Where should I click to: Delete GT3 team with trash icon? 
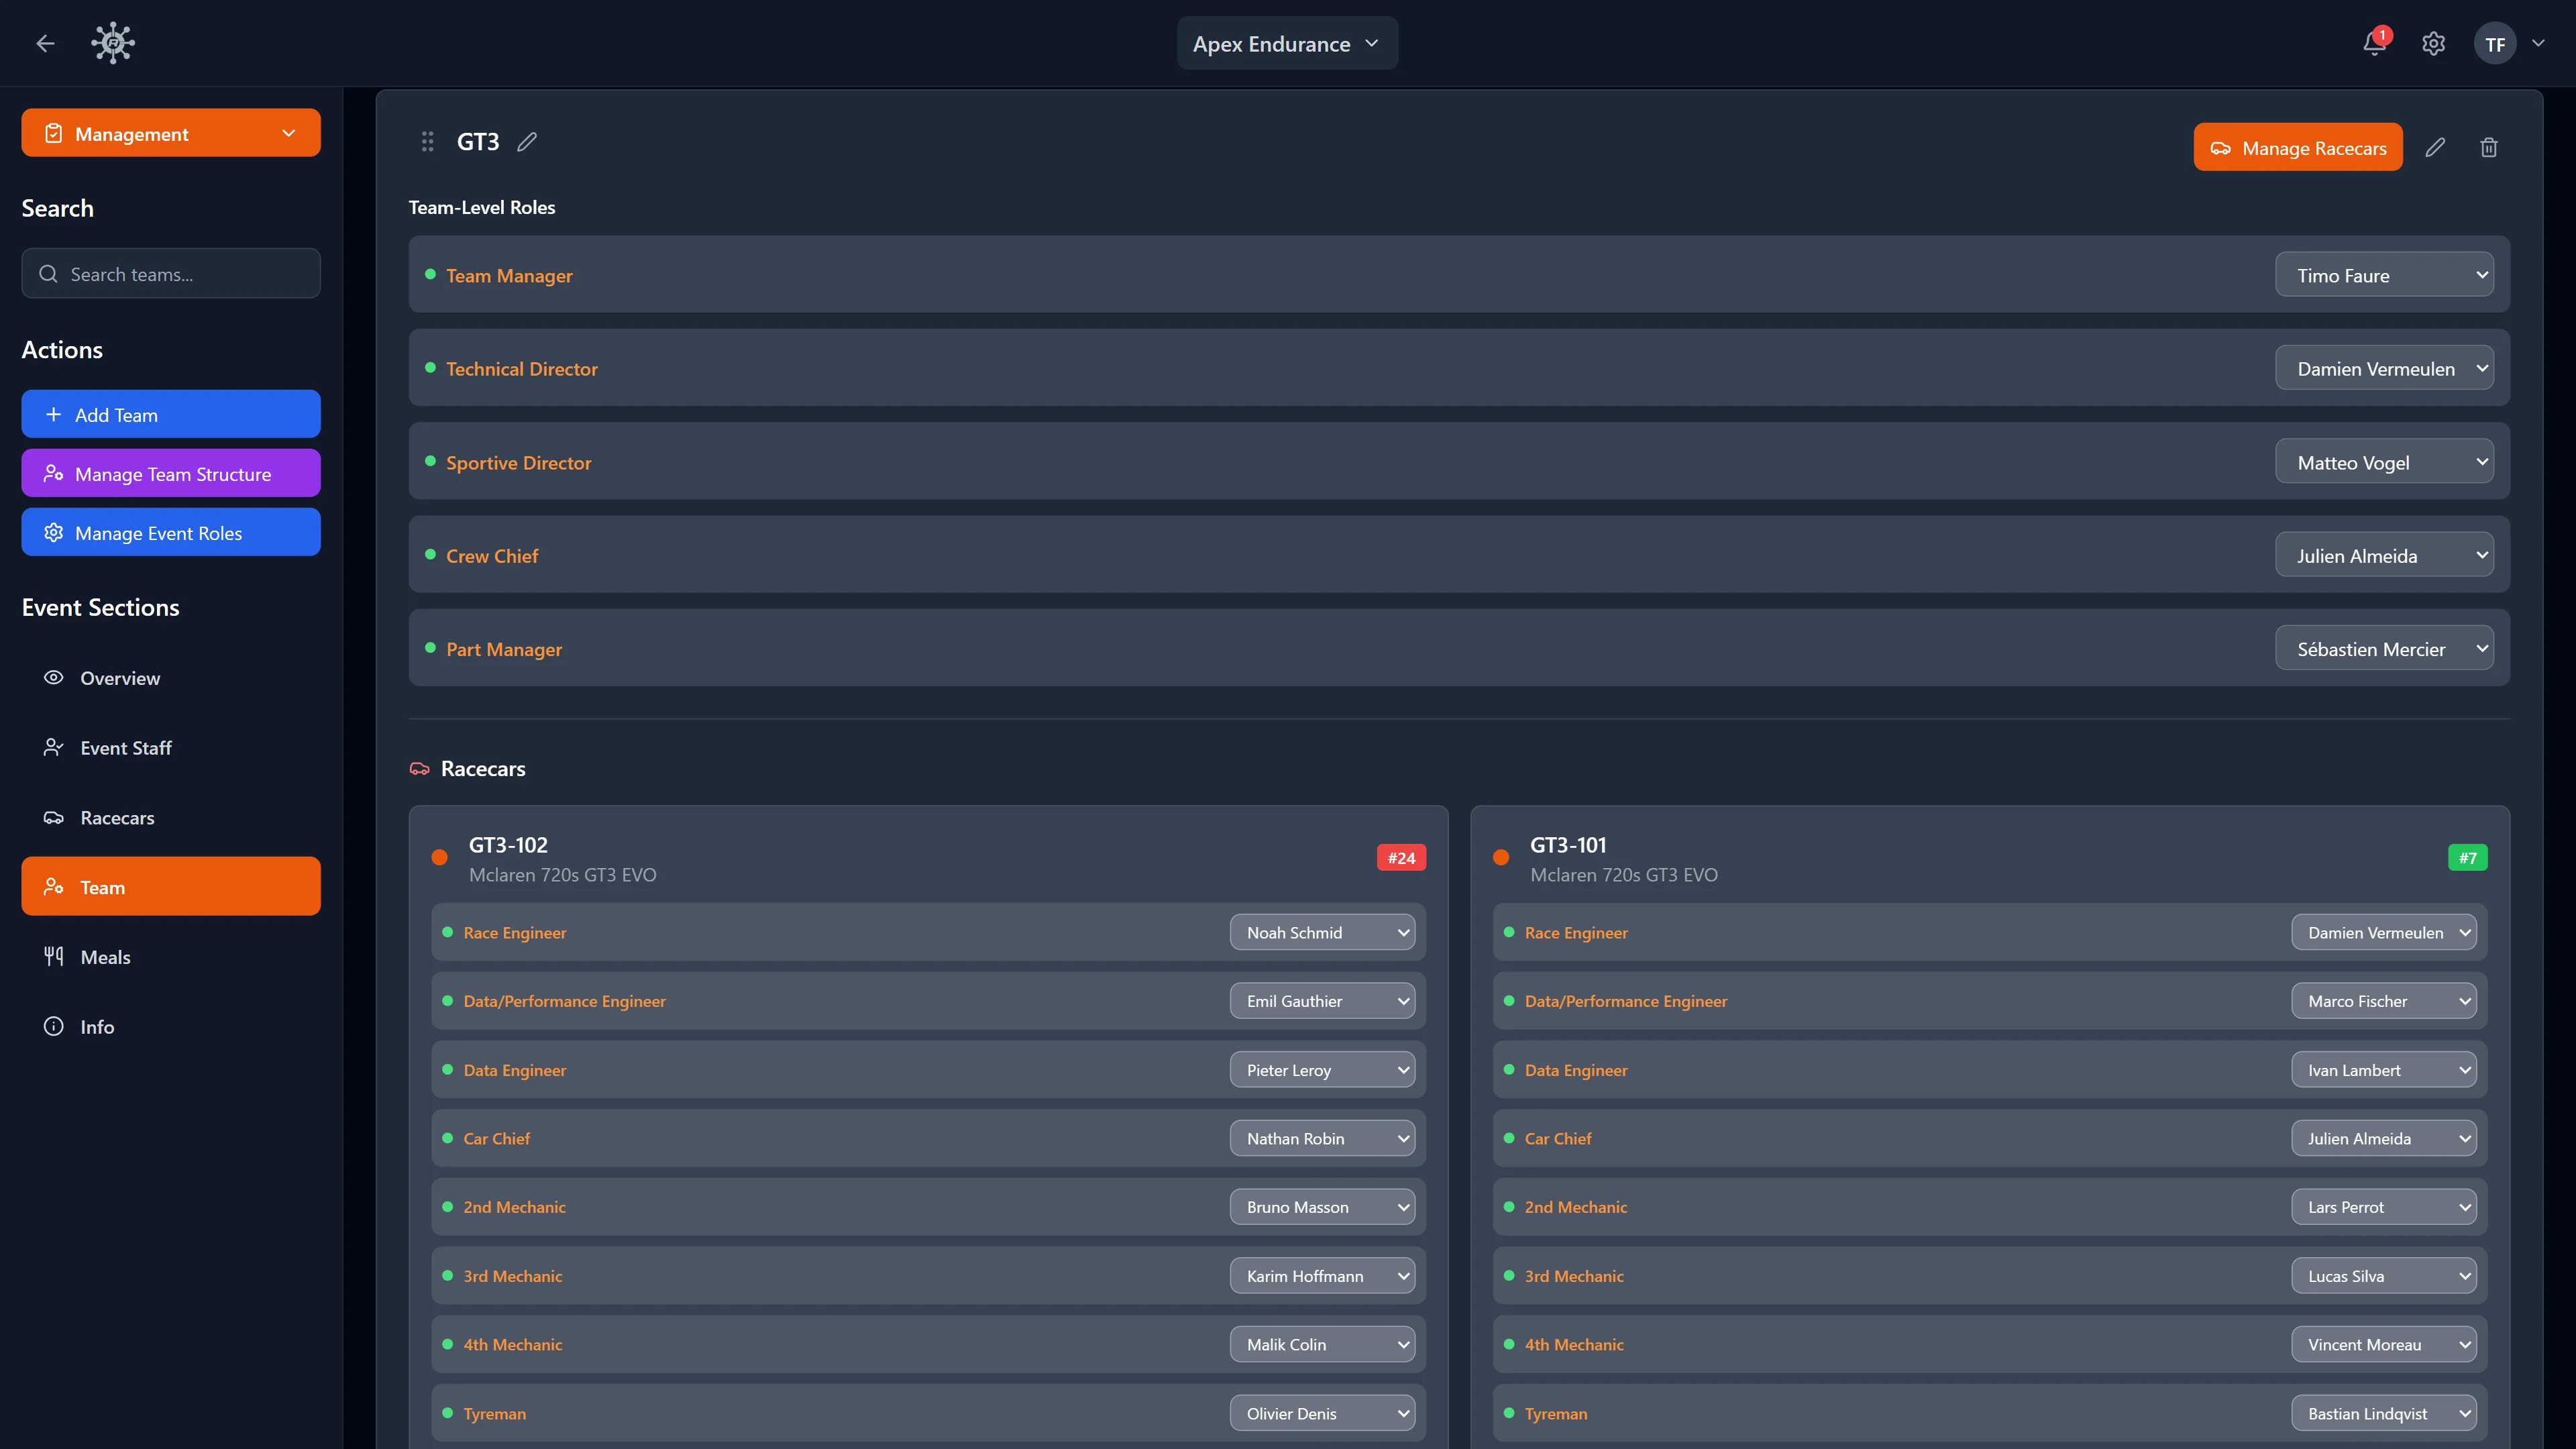[2489, 147]
